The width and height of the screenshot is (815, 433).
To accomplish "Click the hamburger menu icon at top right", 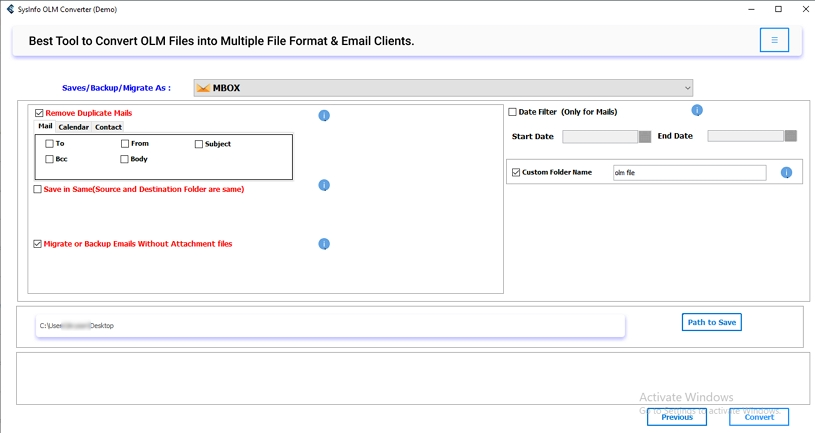I will (774, 40).
